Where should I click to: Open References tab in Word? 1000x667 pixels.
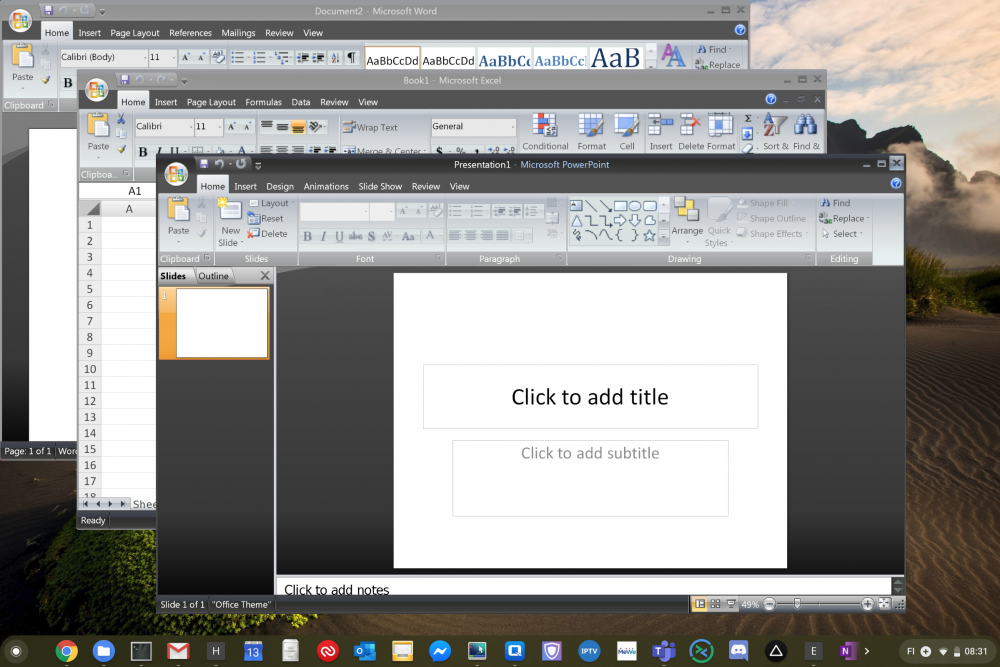click(190, 33)
